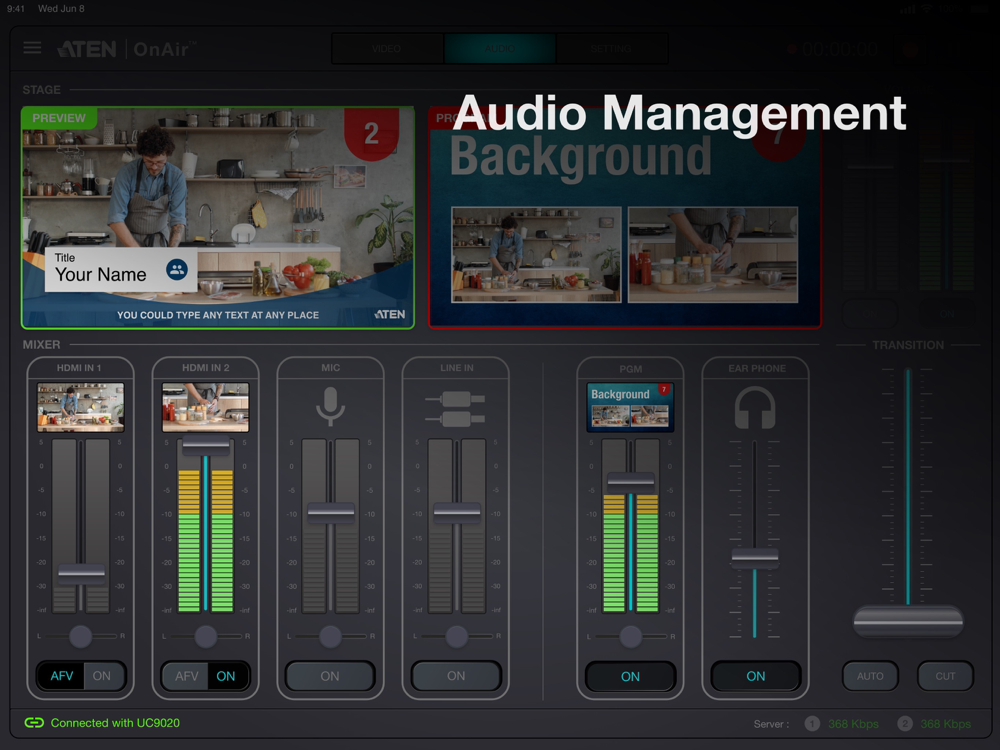Screen dimensions: 1000x750
Task: Click the red record indicator by timer
Action: pyautogui.click(x=791, y=48)
